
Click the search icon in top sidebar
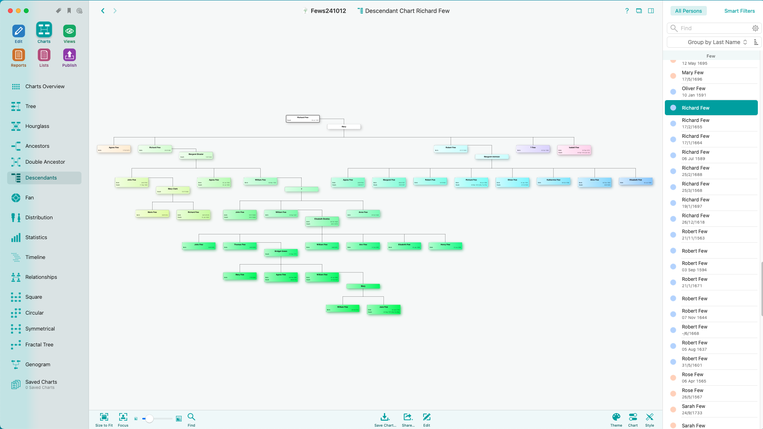(x=80, y=11)
